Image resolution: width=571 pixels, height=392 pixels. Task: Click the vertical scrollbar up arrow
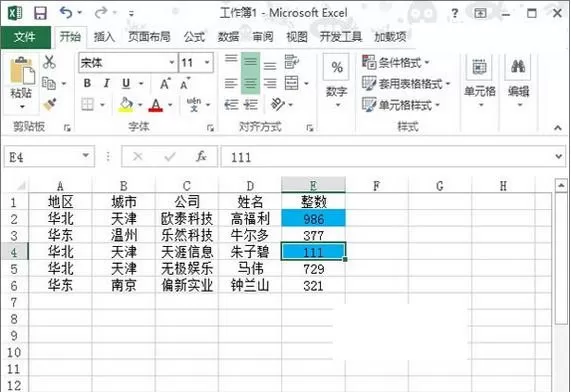[560, 186]
